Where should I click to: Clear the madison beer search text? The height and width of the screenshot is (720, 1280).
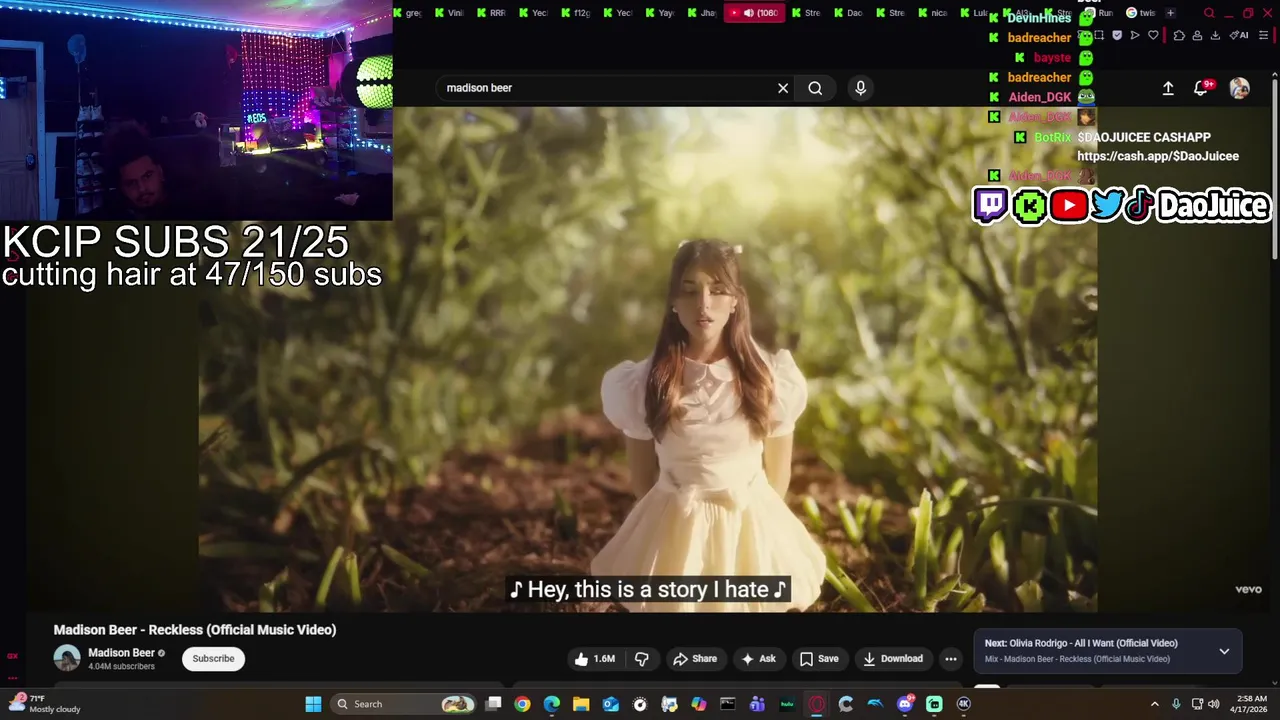(x=783, y=88)
